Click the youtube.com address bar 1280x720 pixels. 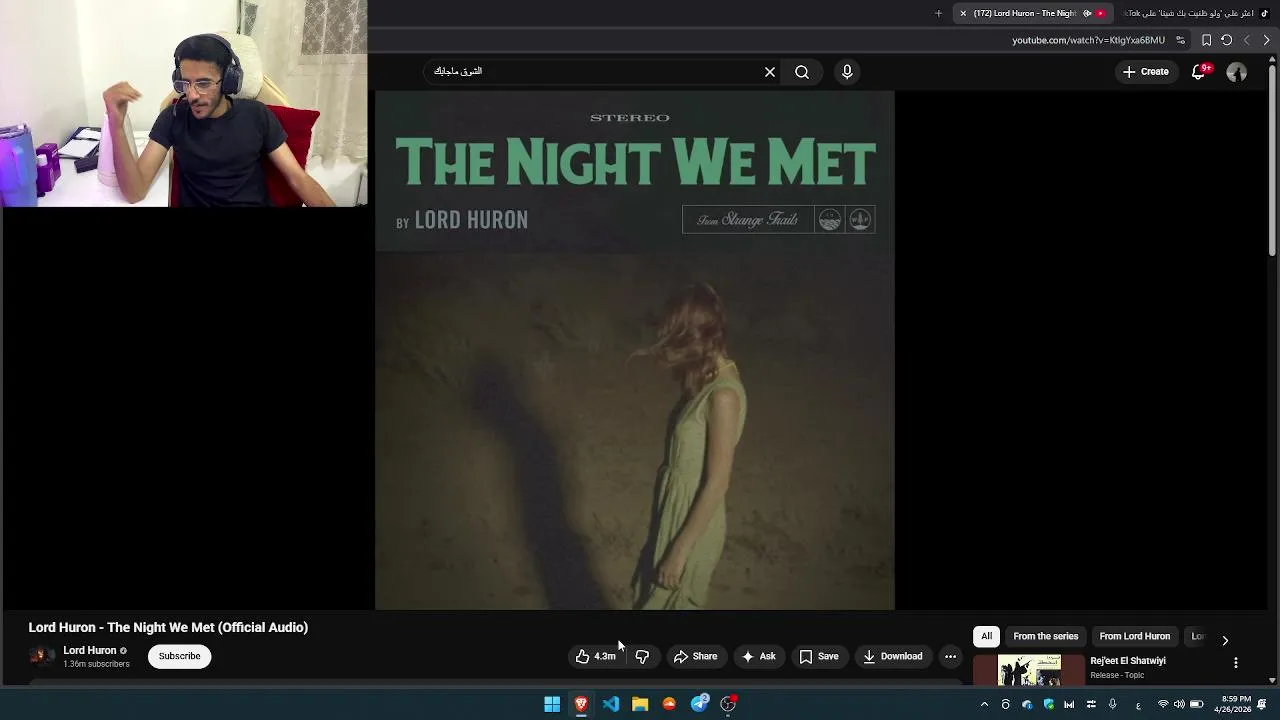[x=1088, y=40]
